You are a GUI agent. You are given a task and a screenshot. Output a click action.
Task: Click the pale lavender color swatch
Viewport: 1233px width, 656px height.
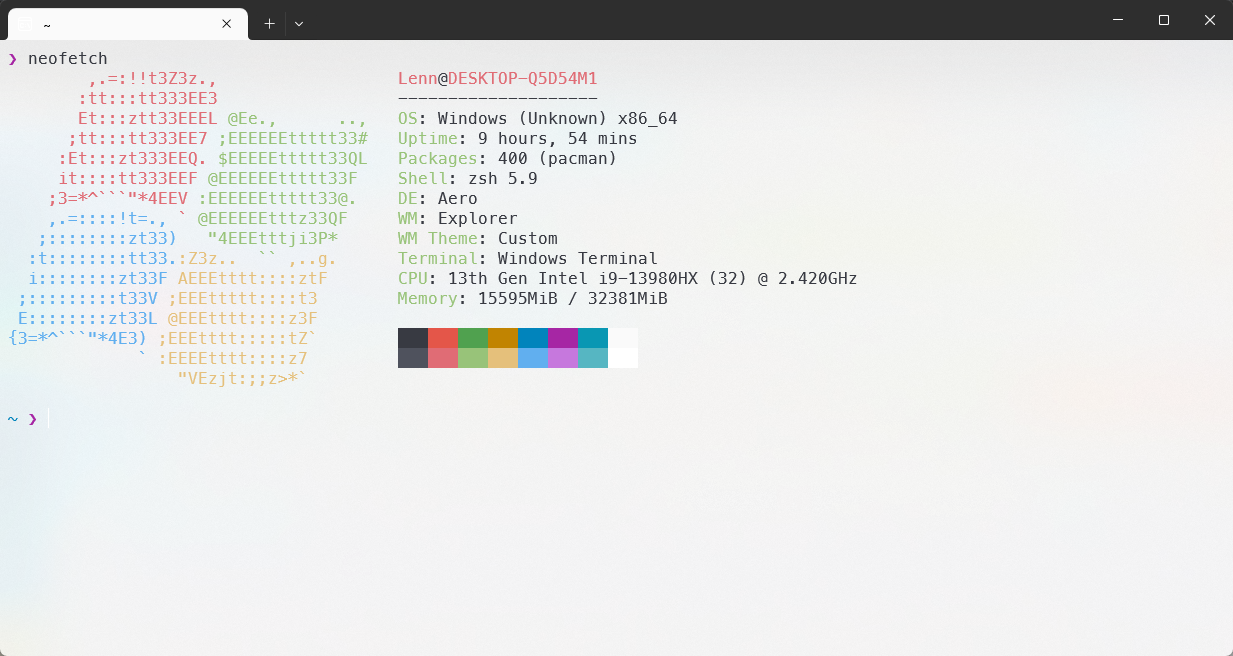pyautogui.click(x=563, y=358)
